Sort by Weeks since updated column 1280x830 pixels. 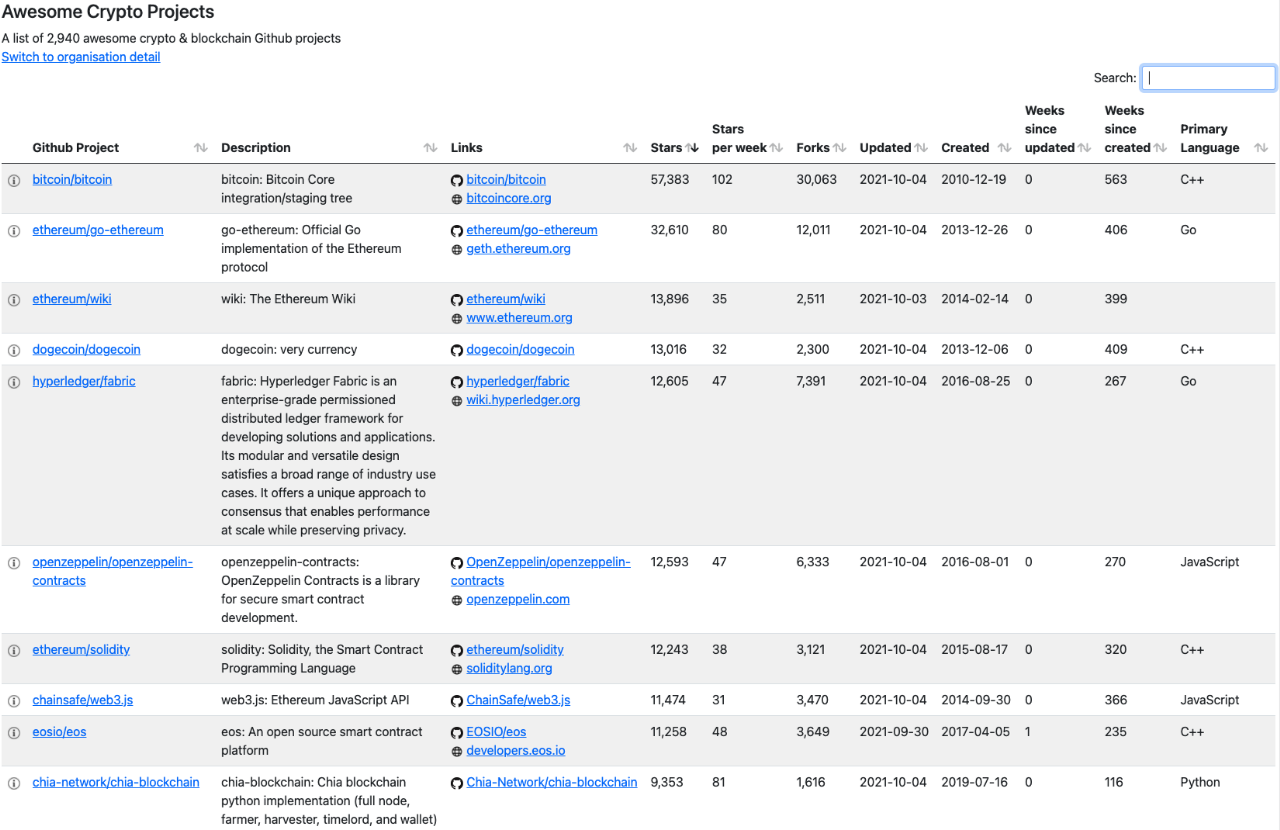(x=1084, y=148)
